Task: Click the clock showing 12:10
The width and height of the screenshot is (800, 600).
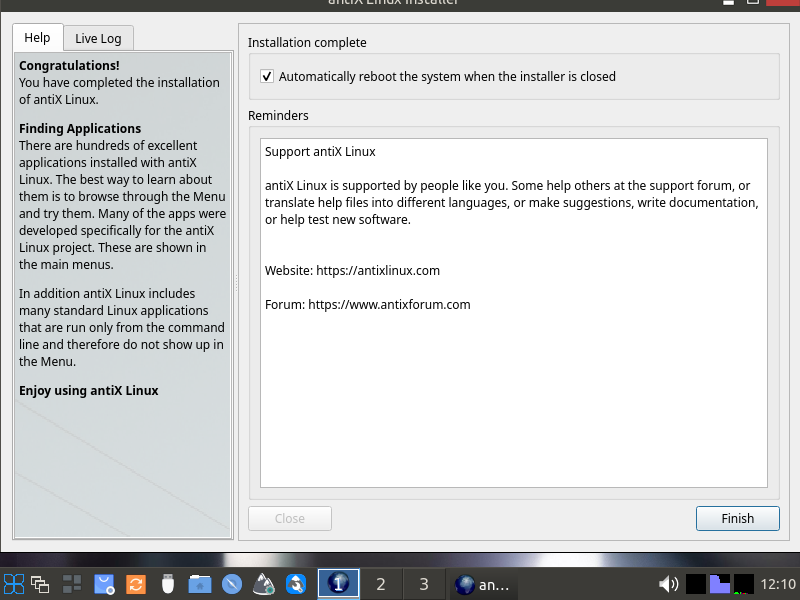Action: [x=778, y=584]
